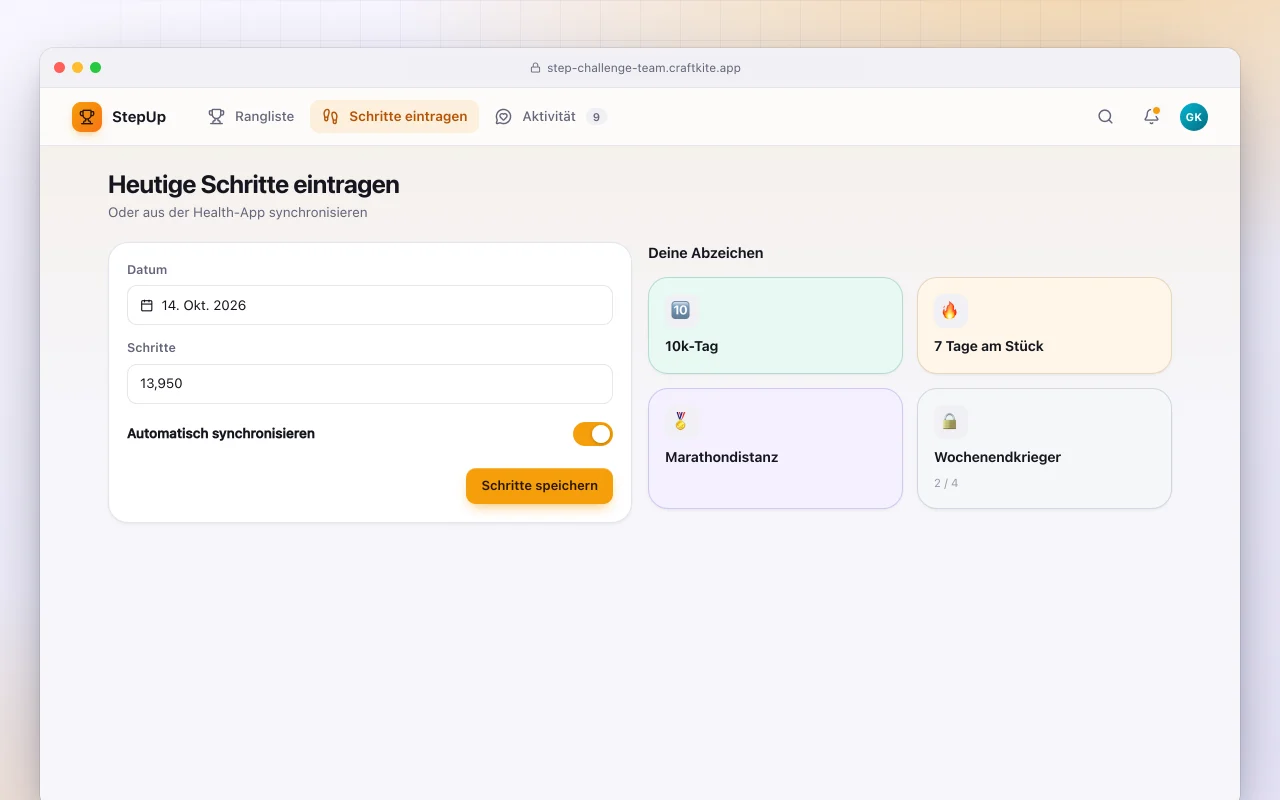Image resolution: width=1280 pixels, height=800 pixels.
Task: Click the Schritte field label
Action: (151, 348)
